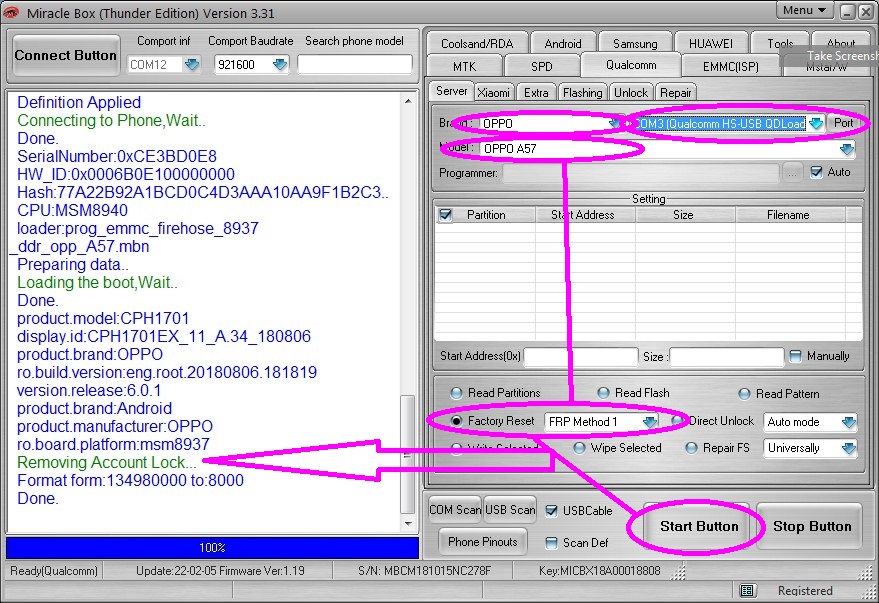Click the 'Ready(Qualcomm)' status bar entry

tap(54, 571)
